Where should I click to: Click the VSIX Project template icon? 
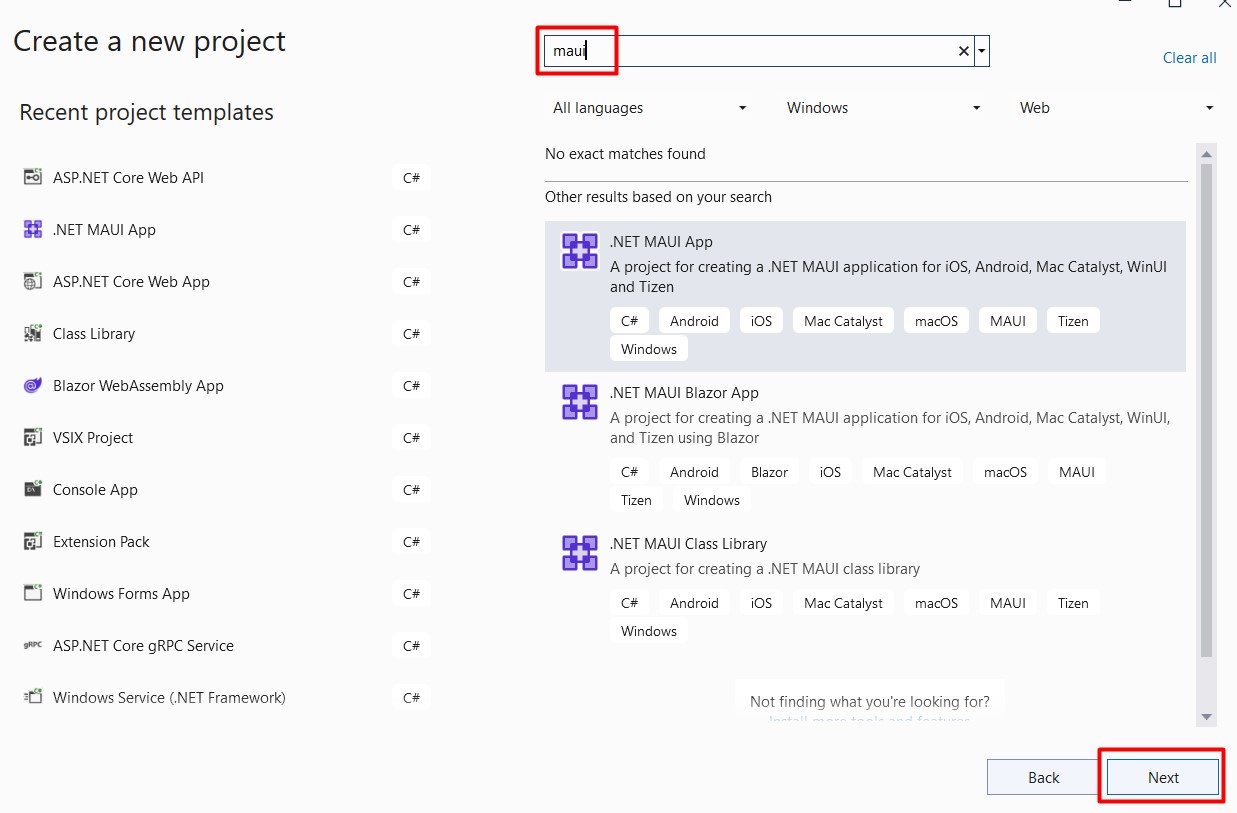pyautogui.click(x=32, y=437)
